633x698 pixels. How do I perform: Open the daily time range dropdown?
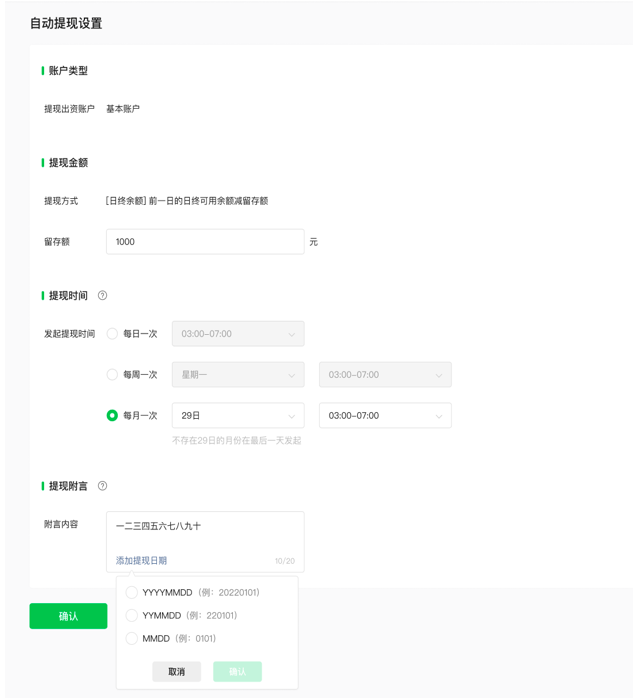(238, 334)
